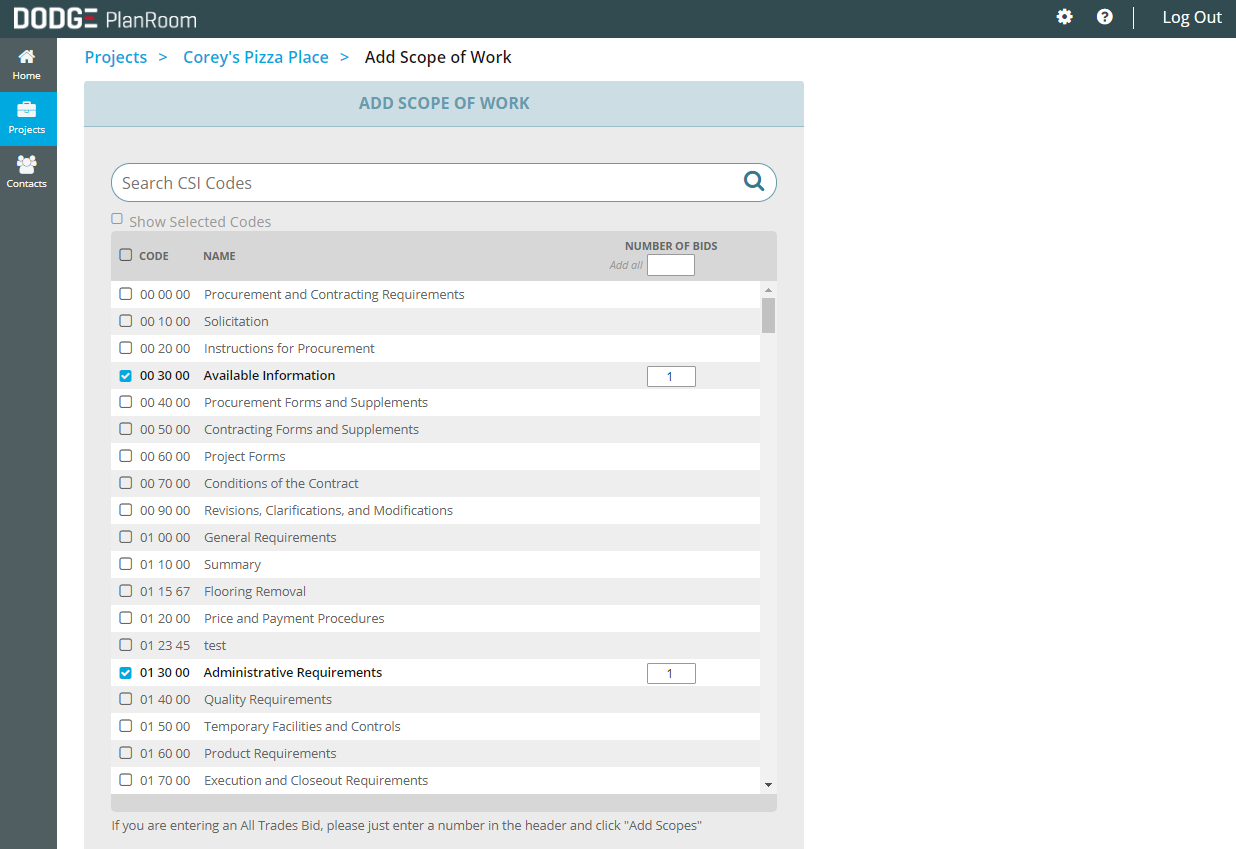Click the Dodge PlanRoom logo
This screenshot has width=1236, height=849.
pyautogui.click(x=105, y=18)
